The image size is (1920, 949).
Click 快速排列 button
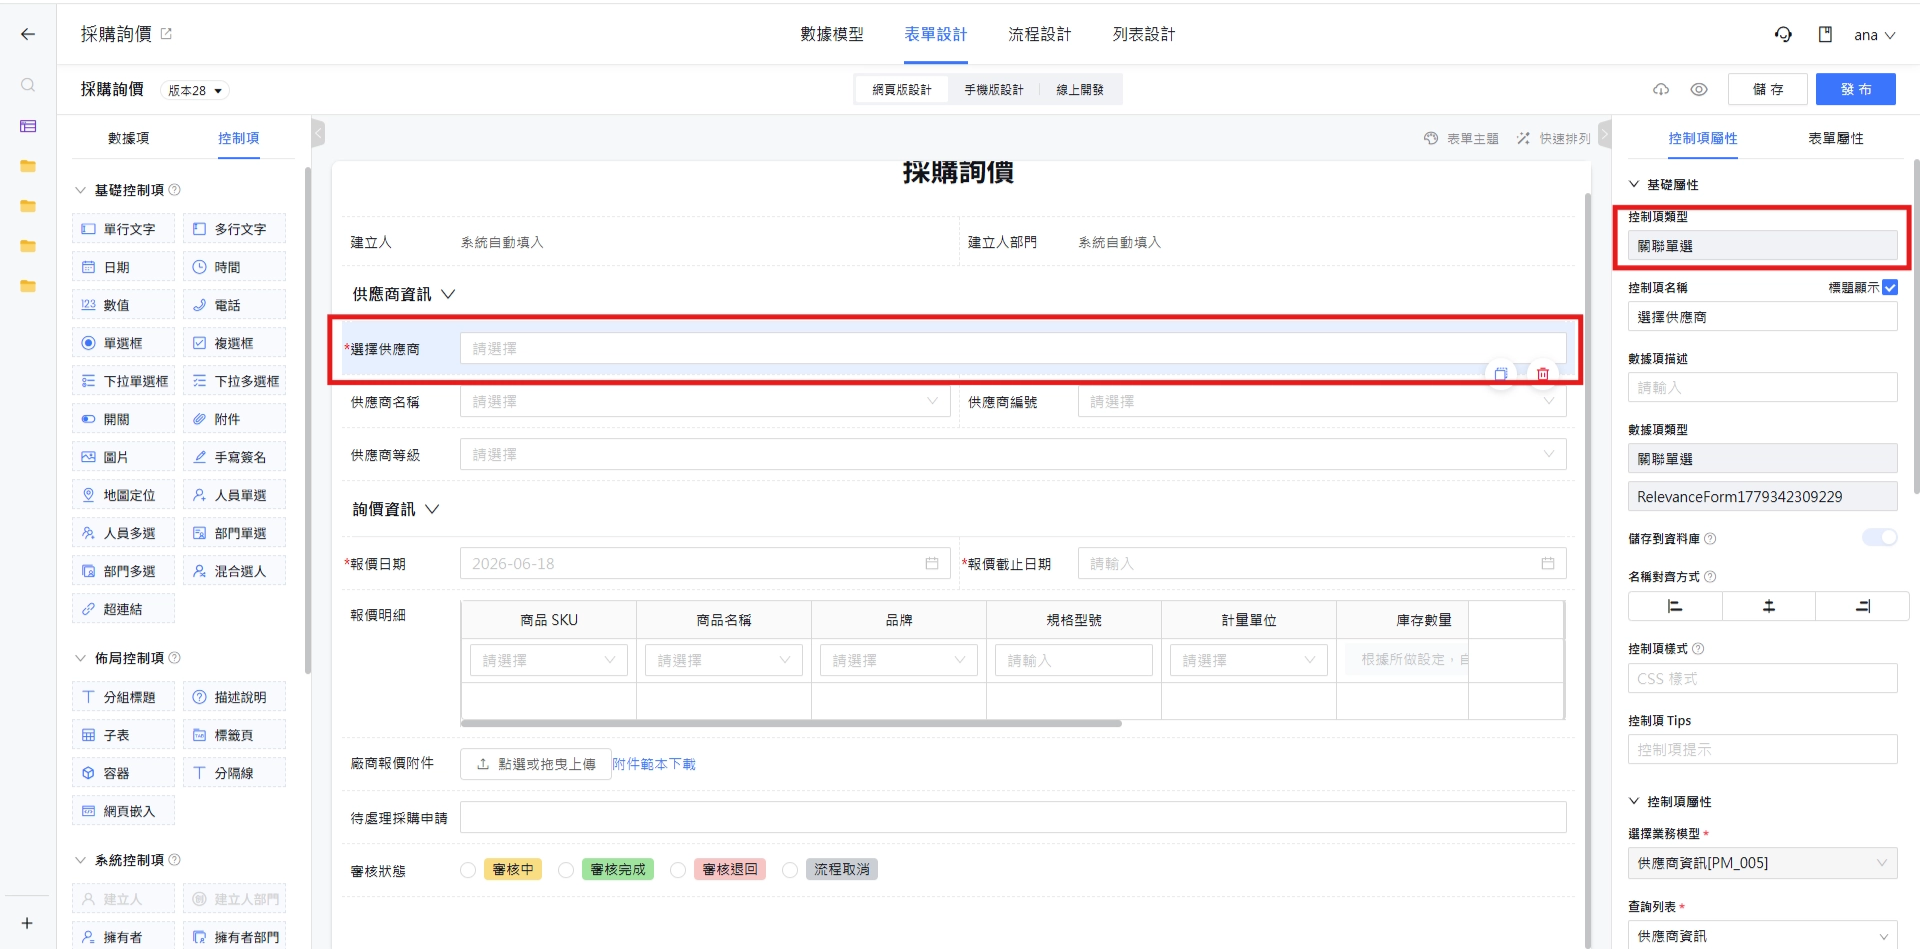[x=1553, y=139]
